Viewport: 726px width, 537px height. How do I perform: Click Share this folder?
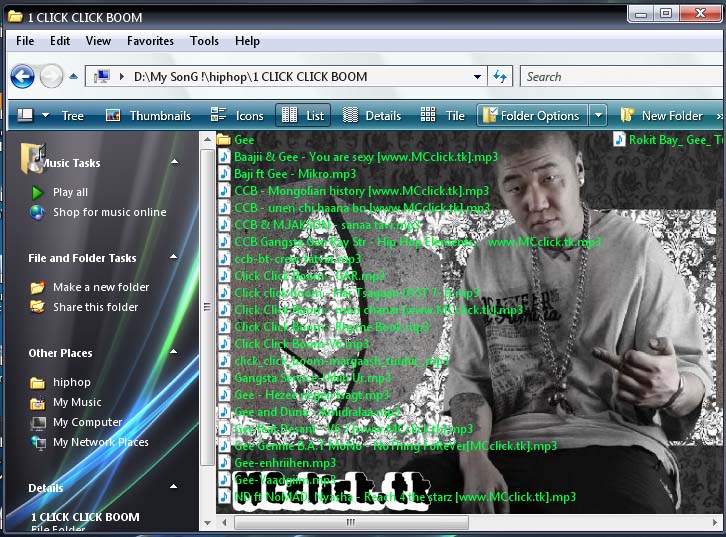click(x=95, y=307)
